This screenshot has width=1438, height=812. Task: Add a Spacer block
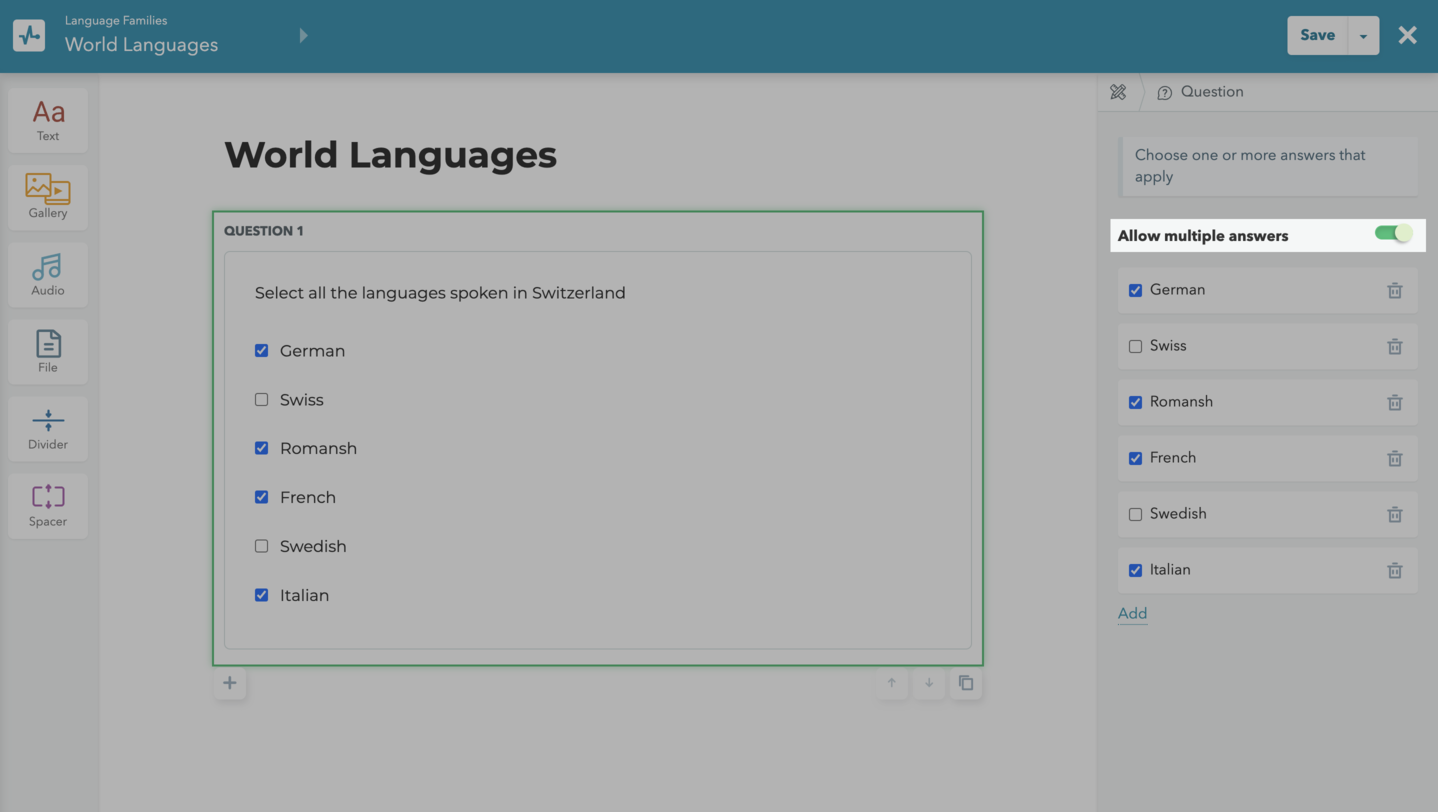click(x=48, y=505)
